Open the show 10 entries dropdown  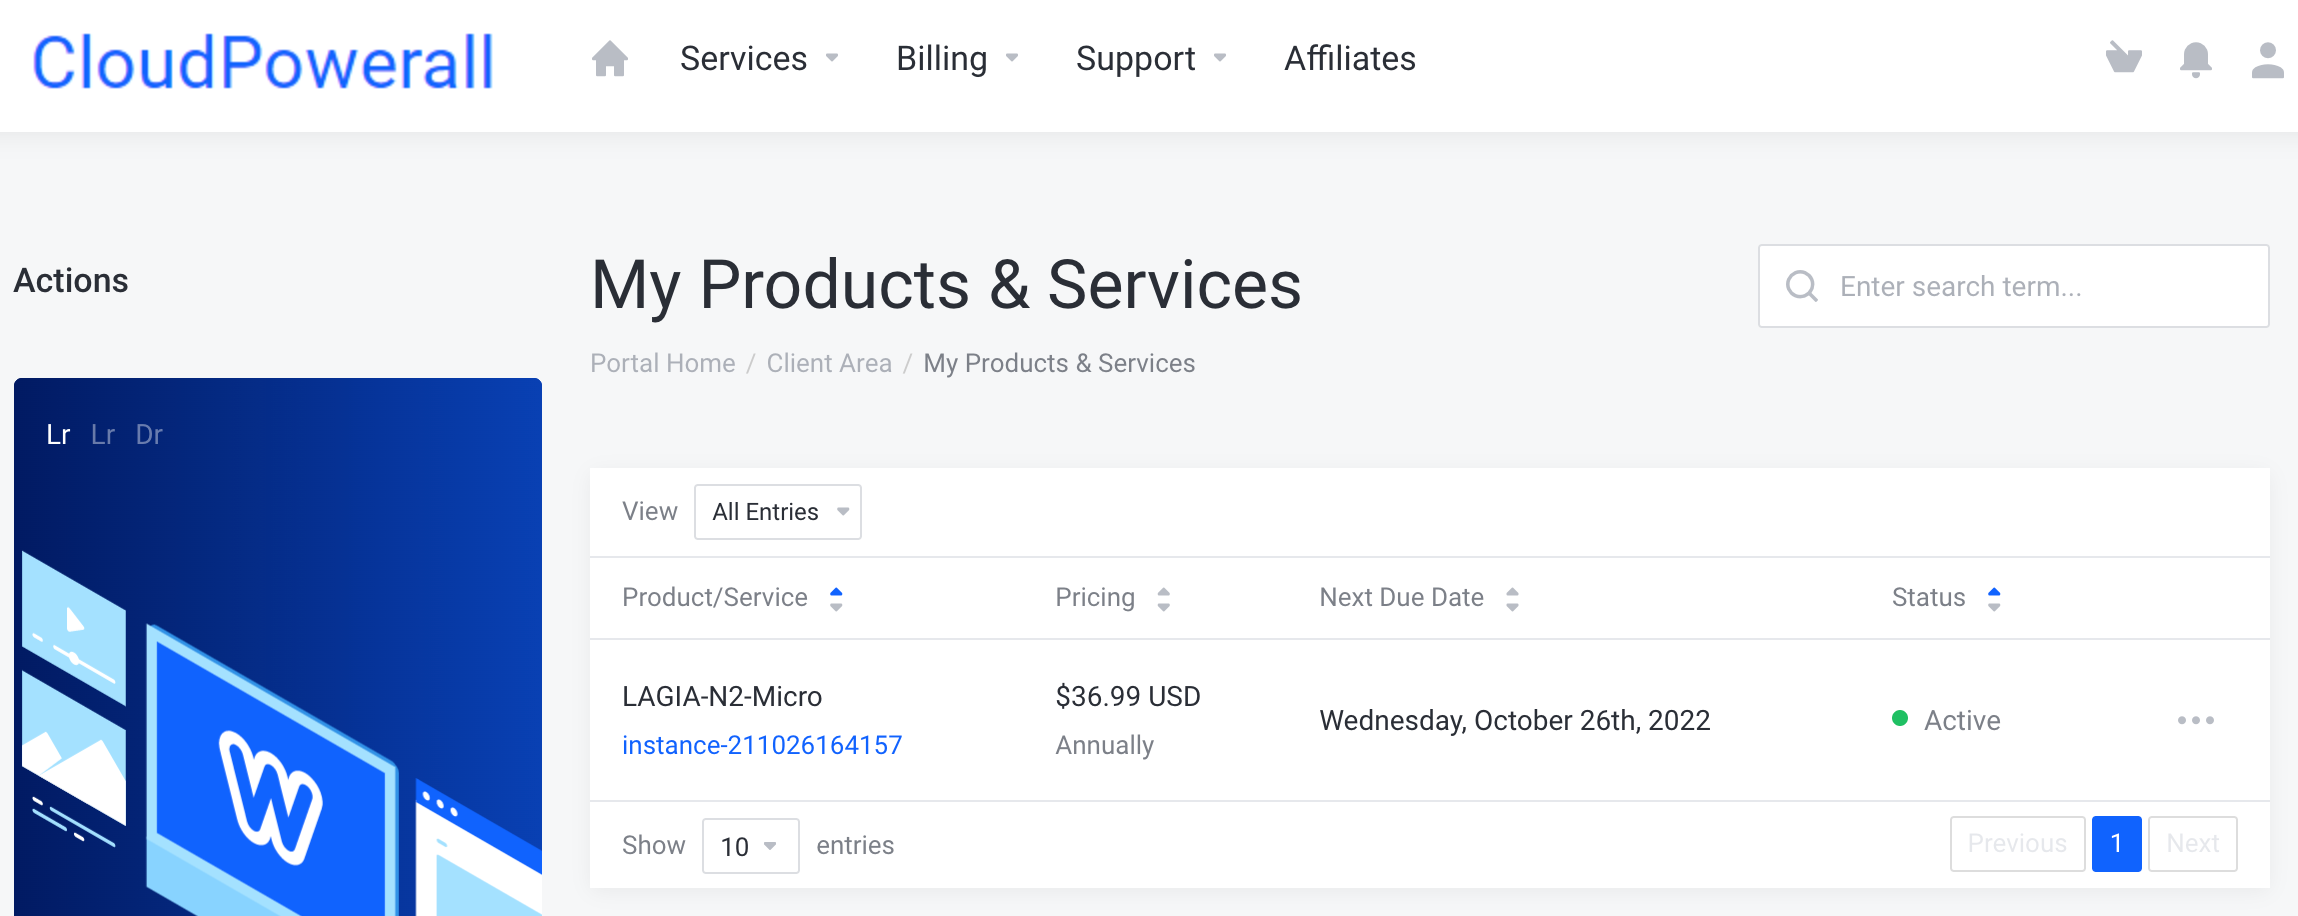point(750,846)
